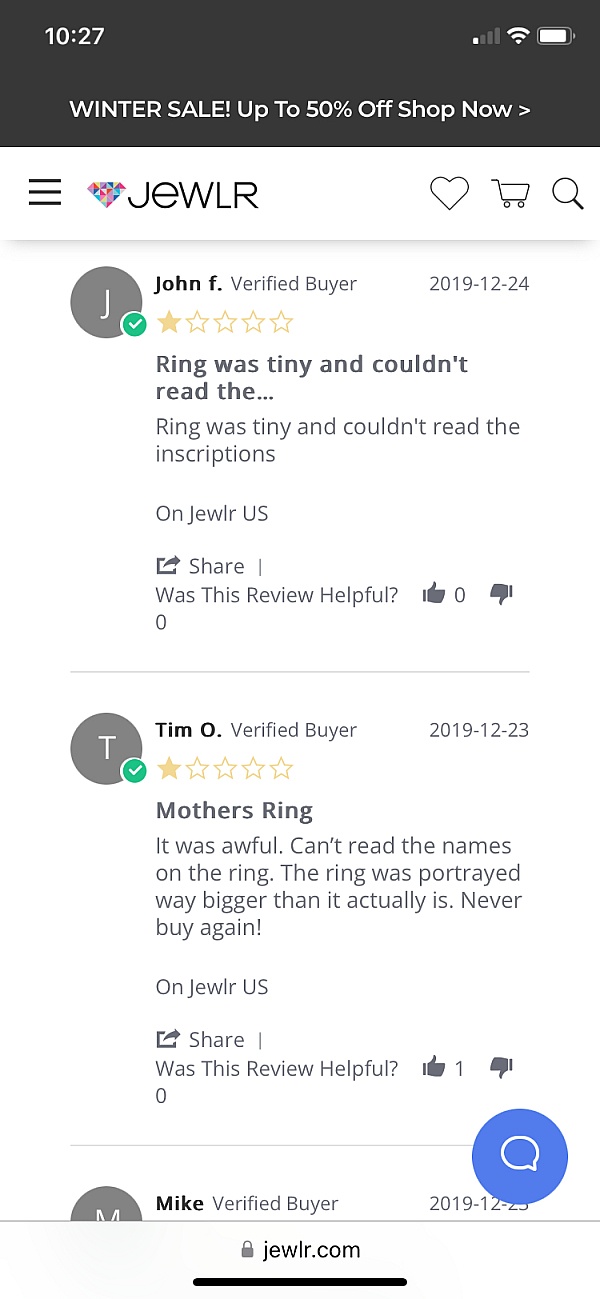Image resolution: width=600 pixels, height=1299 pixels.
Task: Open the hamburger navigation menu
Action: tap(45, 192)
